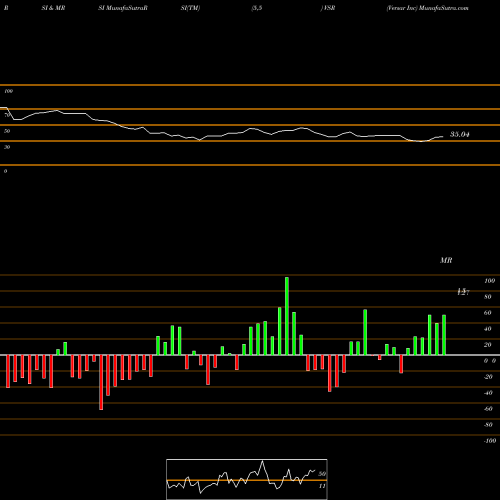This screenshot has width=500, height=500.
Task: Click the '-100' label on the MR axis
Action: (490, 441)
